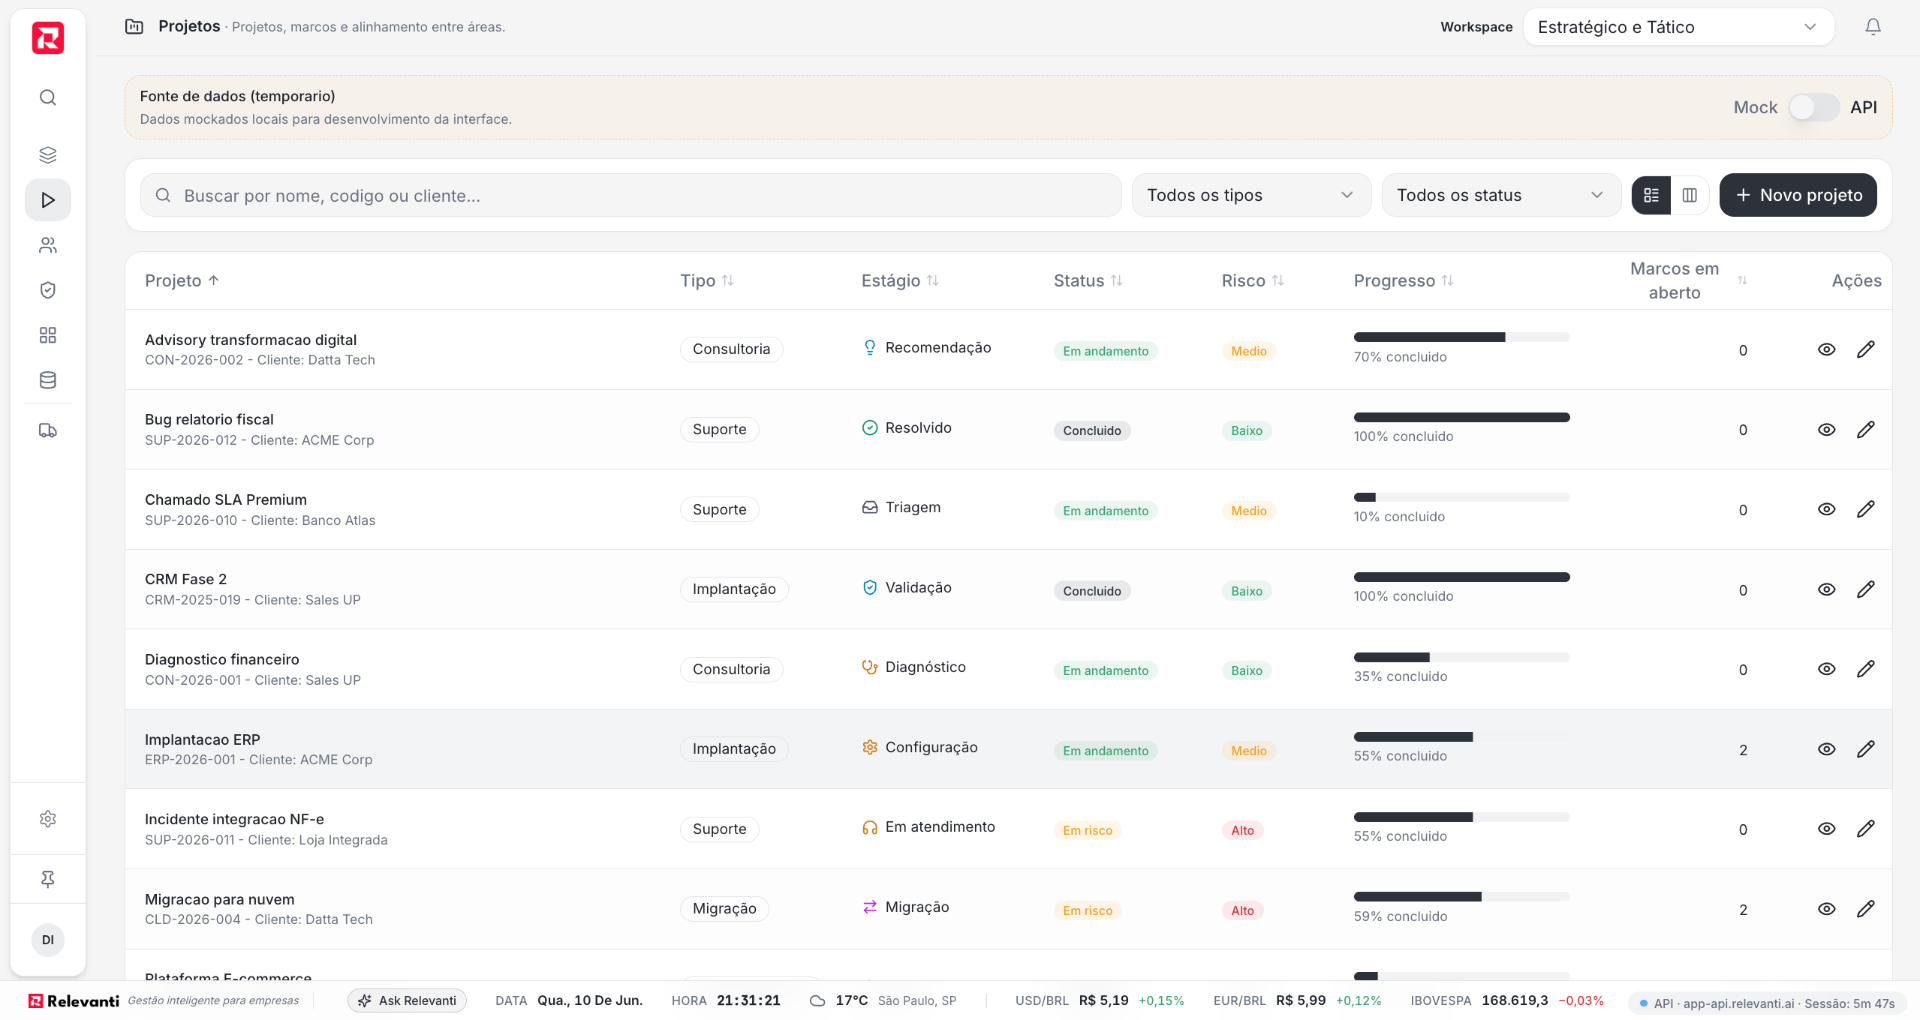1920x1020 pixels.
Task: Open the database sidebar icon
Action: (x=48, y=380)
